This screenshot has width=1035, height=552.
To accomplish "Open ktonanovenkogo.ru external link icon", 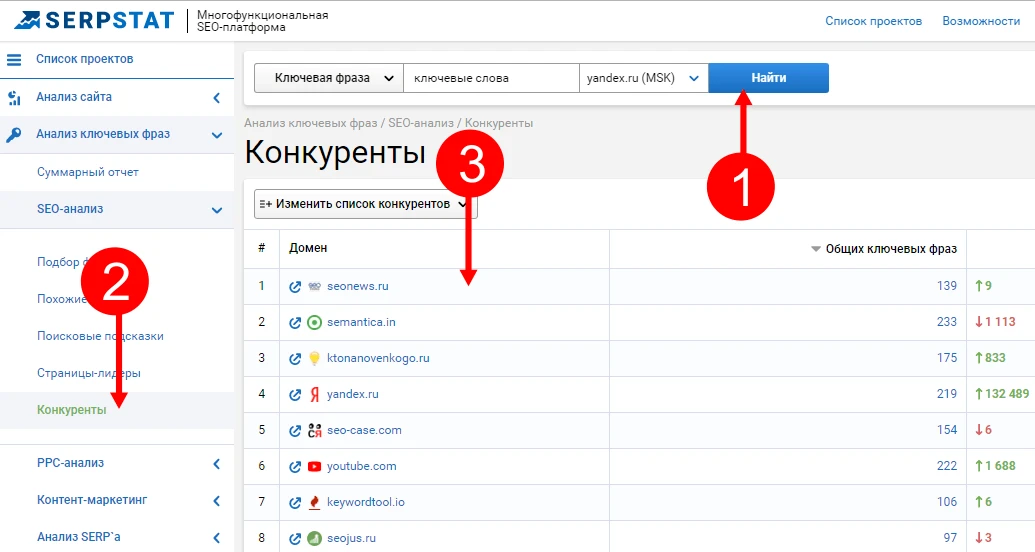I will (295, 359).
